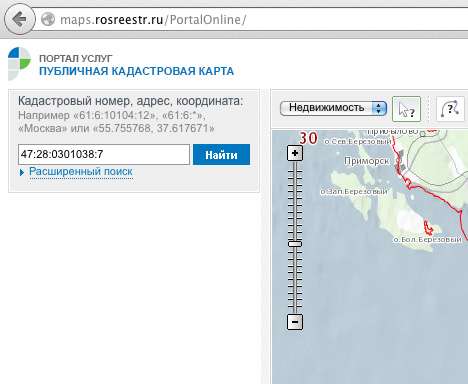468x384 pixels.
Task: Click the Найти search button
Action: pos(221,154)
